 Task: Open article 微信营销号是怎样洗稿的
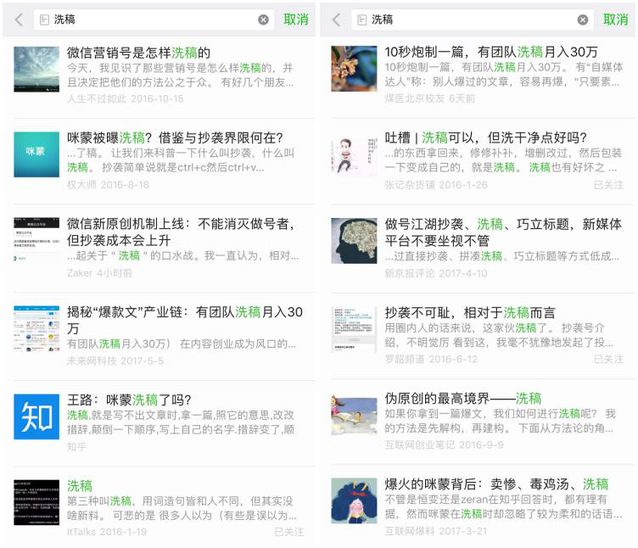(x=139, y=52)
